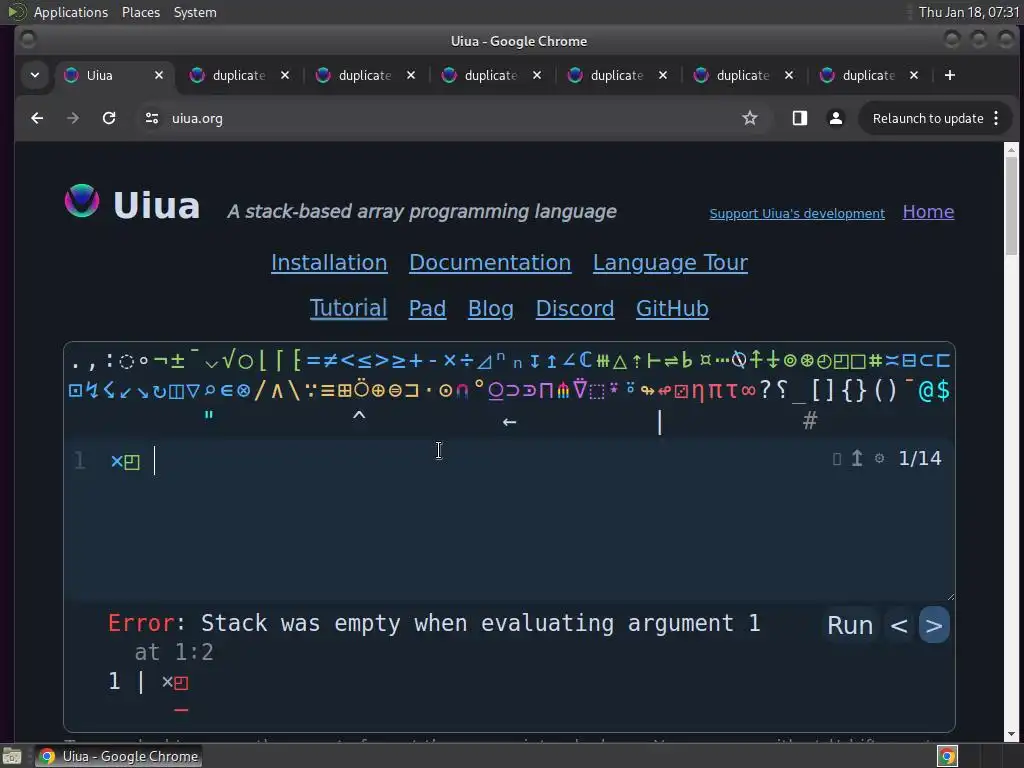Viewport: 1024px width, 768px height.
Task: Insert the multiply glyph × from palette
Action: (449, 360)
